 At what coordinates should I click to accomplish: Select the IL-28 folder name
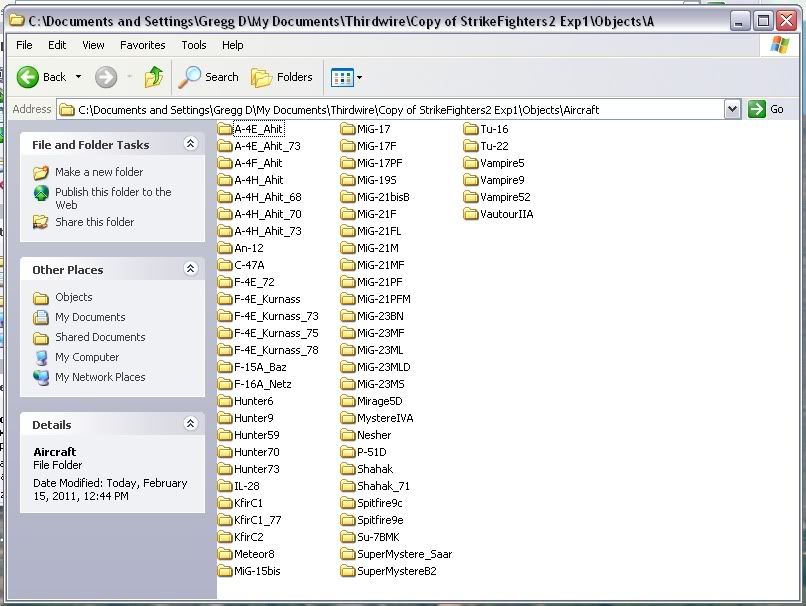pos(247,486)
